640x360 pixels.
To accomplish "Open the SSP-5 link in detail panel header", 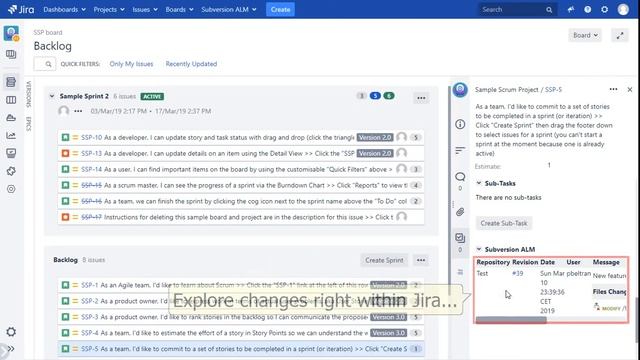I will click(553, 90).
